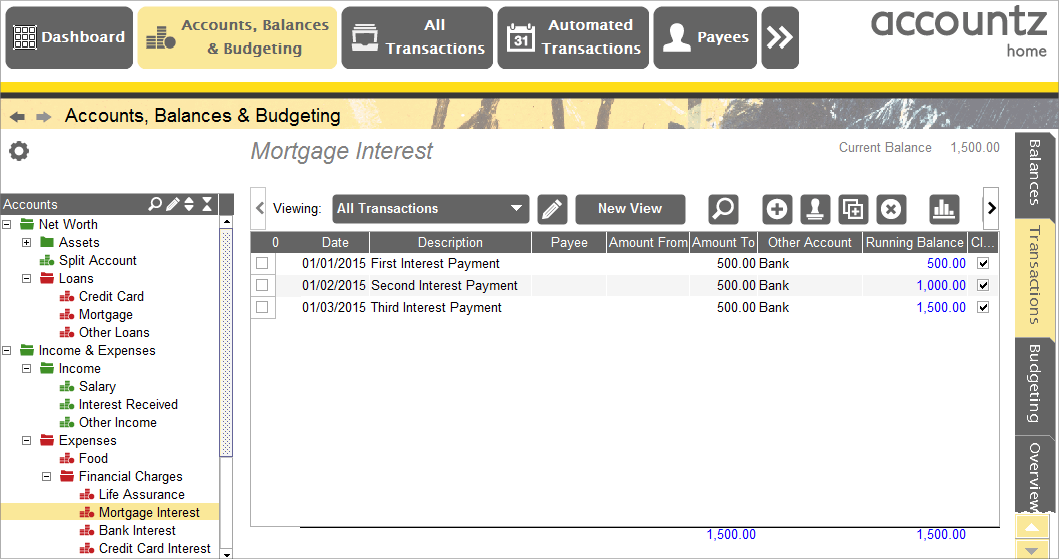The width and height of the screenshot is (1059, 559).
Task: Toggle cleared checkbox for Third Interest Payment
Action: coord(983,307)
